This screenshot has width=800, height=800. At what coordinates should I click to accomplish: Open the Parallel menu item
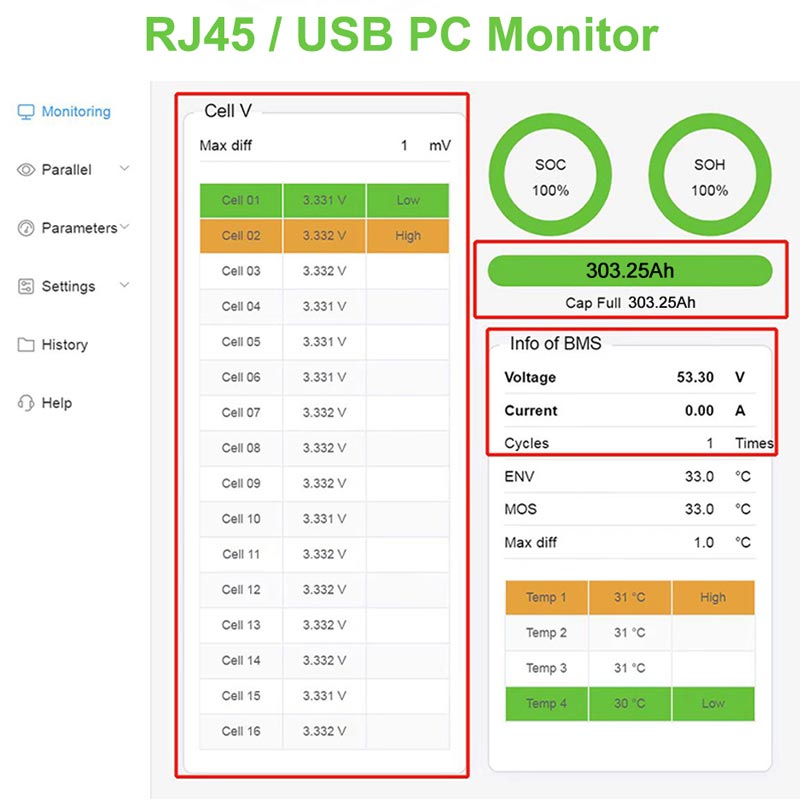point(66,170)
